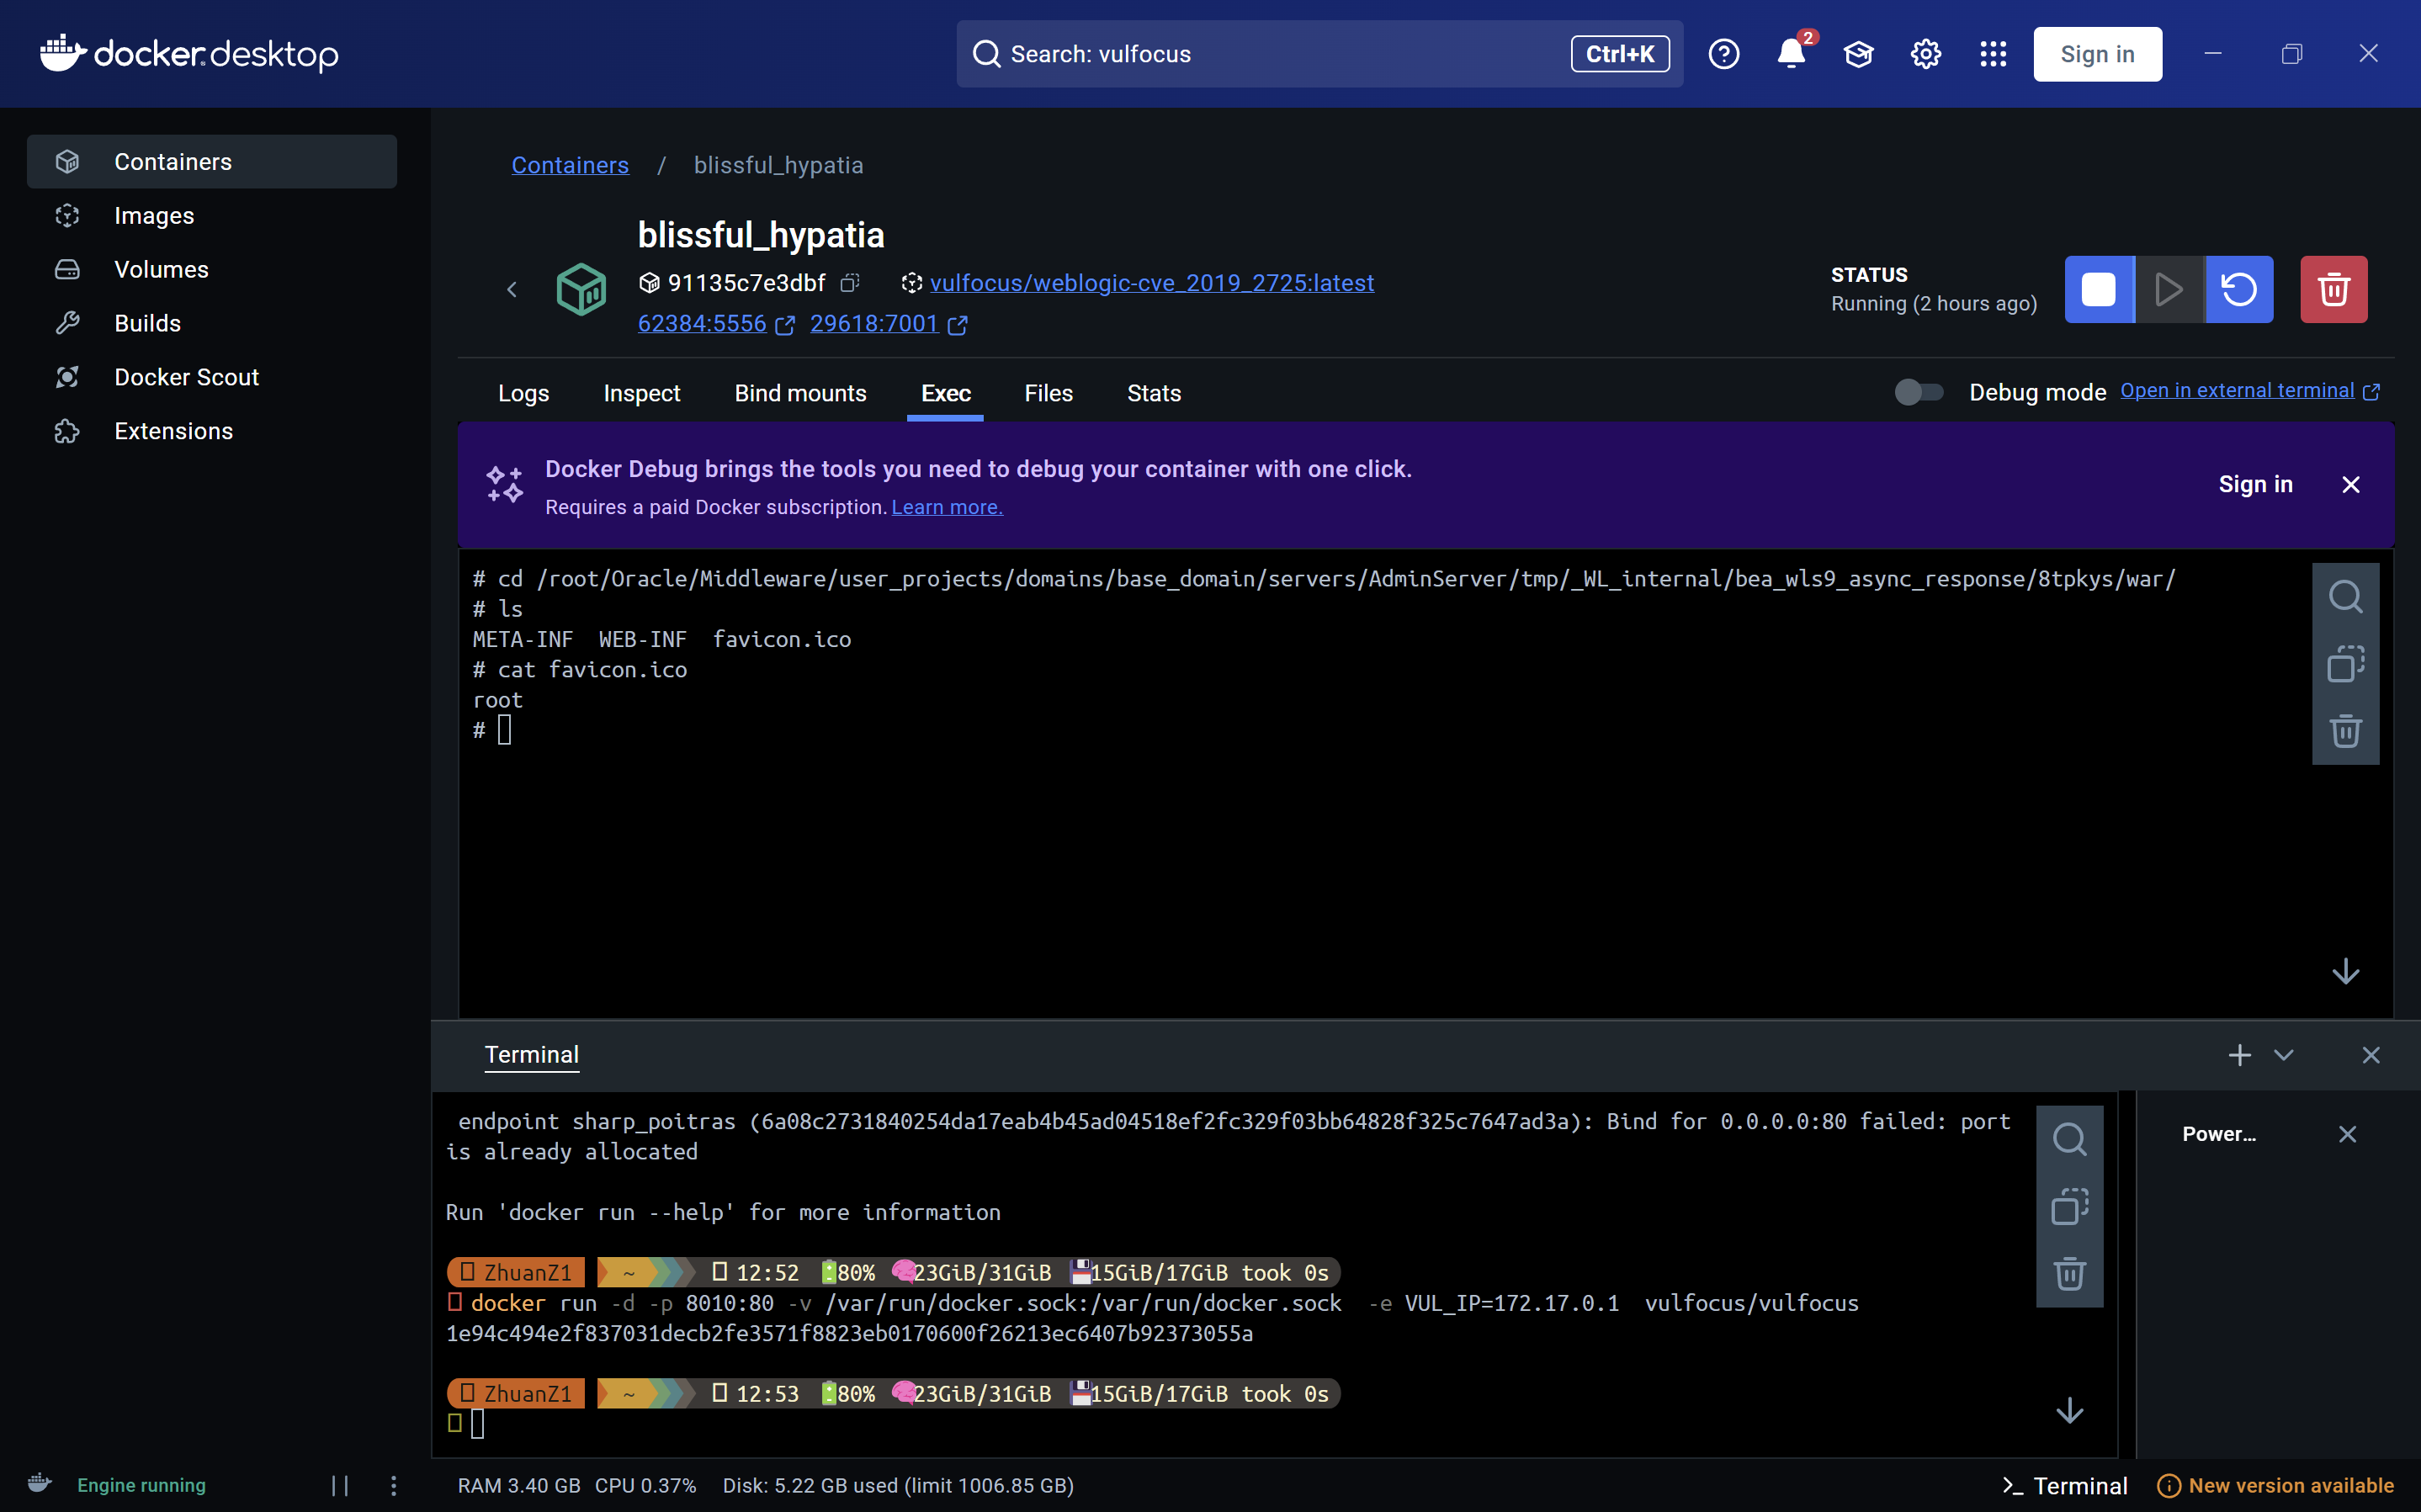Screen dimensions: 2421x1512
Task: Restart the blissful_hypatia container
Action: pyautogui.click(x=2239, y=290)
